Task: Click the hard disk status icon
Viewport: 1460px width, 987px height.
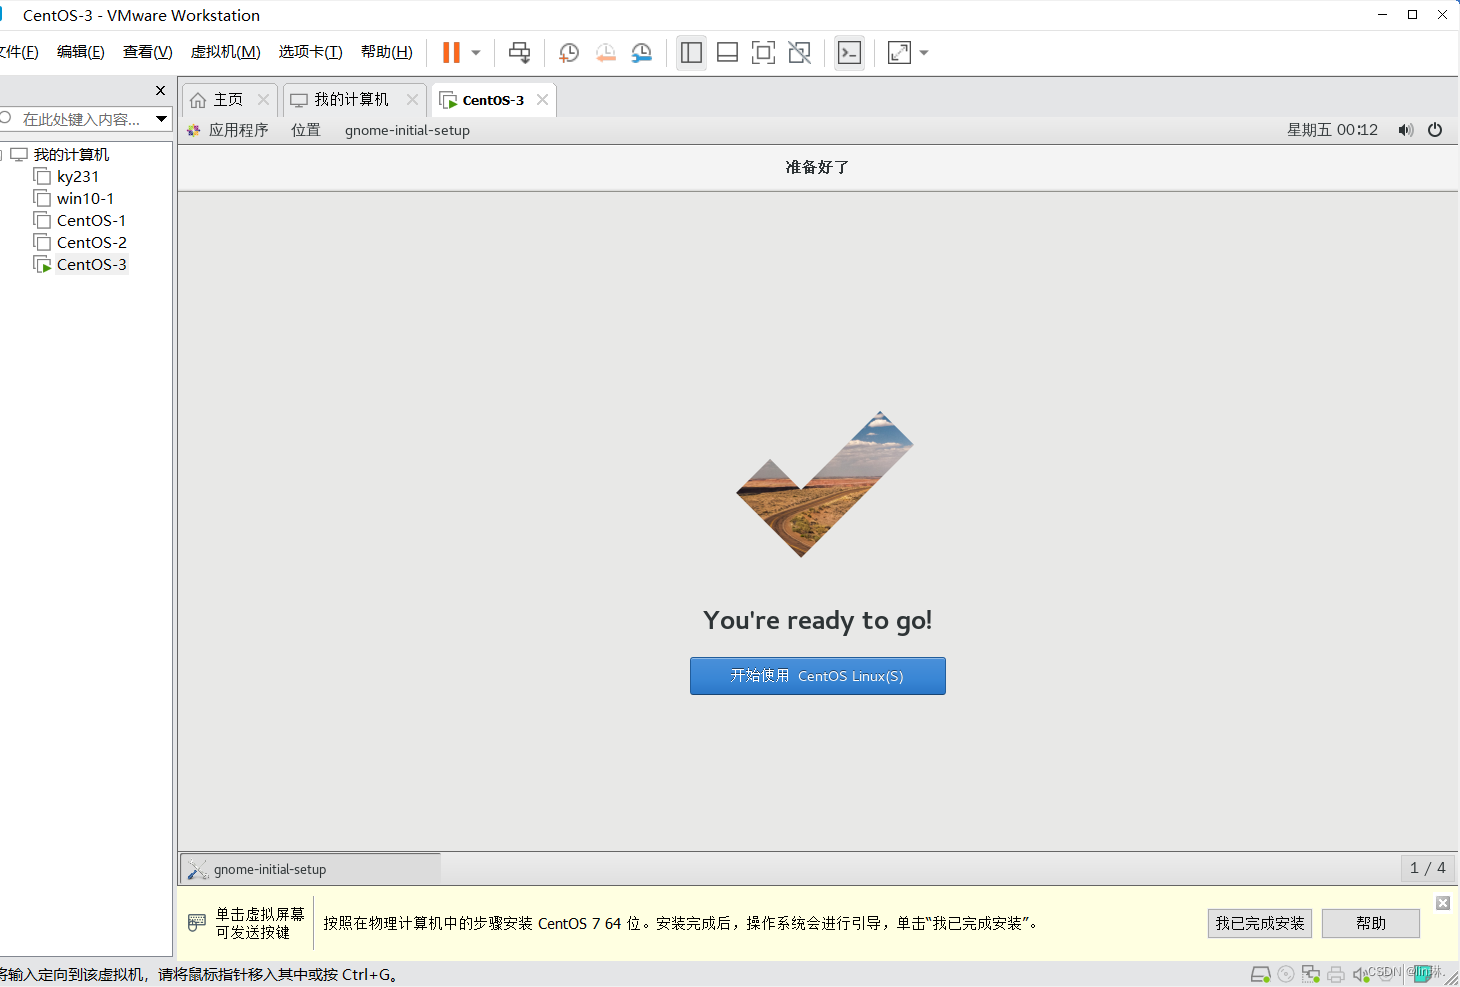Action: (x=1261, y=974)
